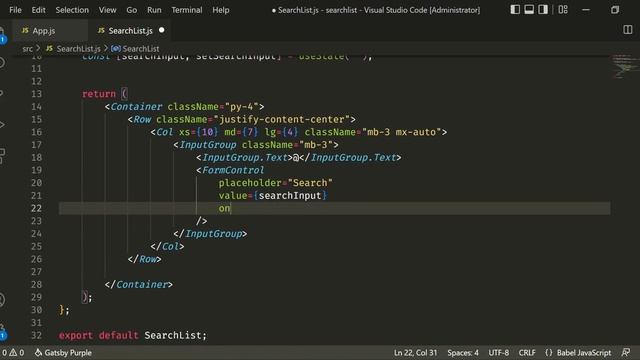Image resolution: width=640 pixels, height=360 pixels.
Task: Toggle the secondary side bar layout icon
Action: (543, 10)
